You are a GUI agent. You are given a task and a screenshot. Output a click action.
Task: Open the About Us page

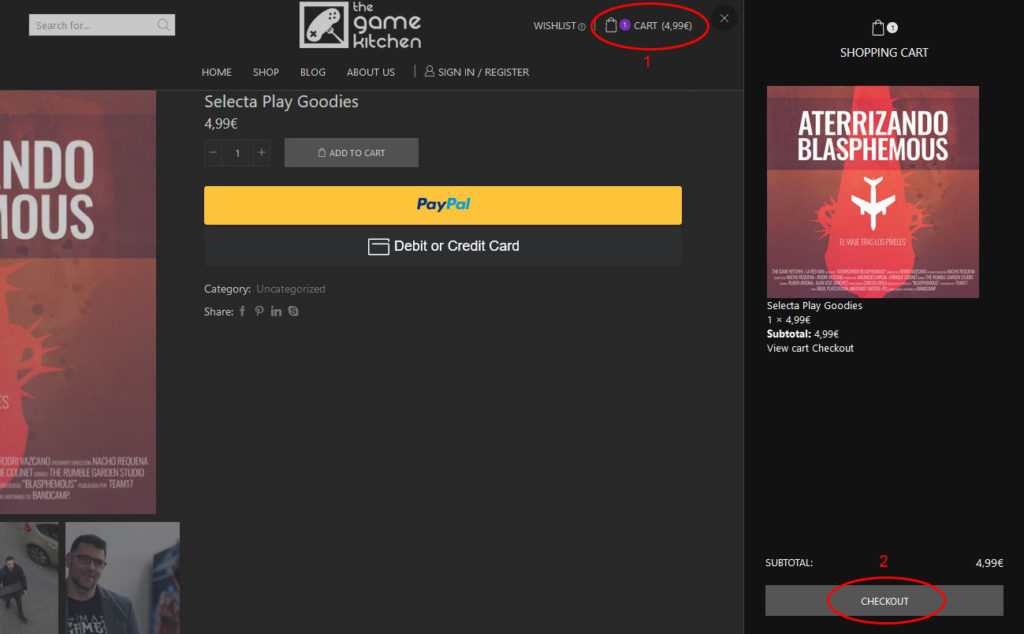click(370, 72)
